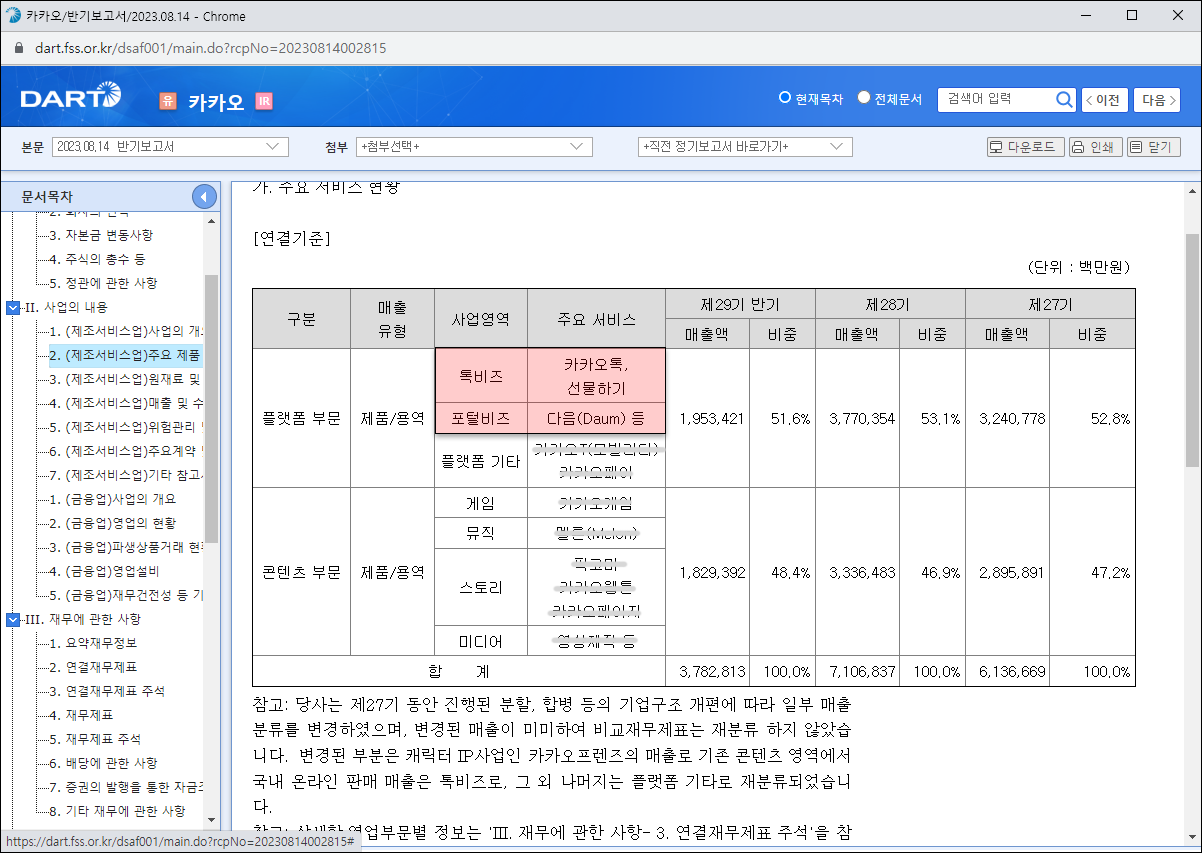
Task: Click the 다음(Daum) 등 cell
Action: (x=596, y=419)
